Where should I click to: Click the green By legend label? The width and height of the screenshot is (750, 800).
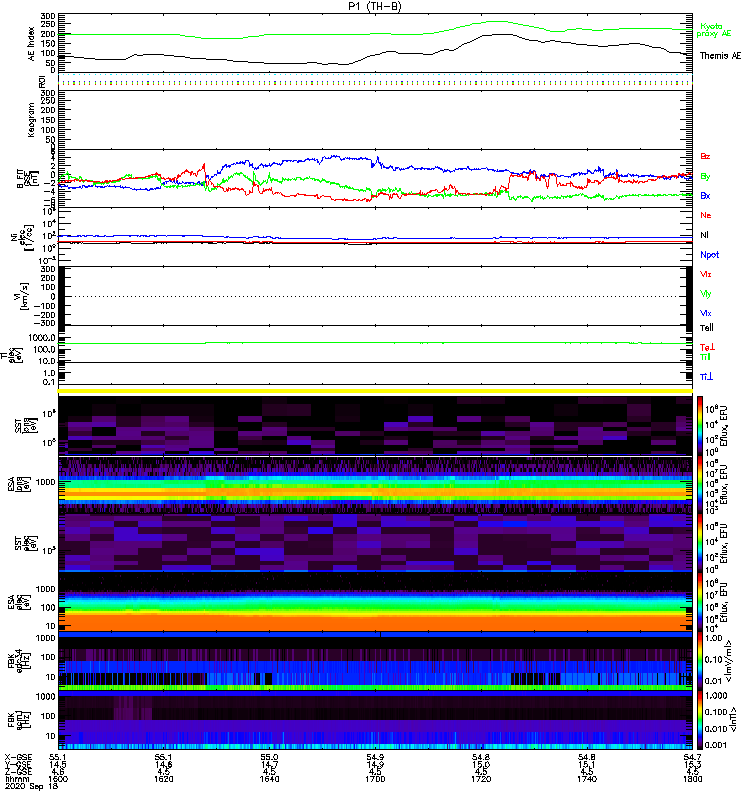click(x=705, y=176)
